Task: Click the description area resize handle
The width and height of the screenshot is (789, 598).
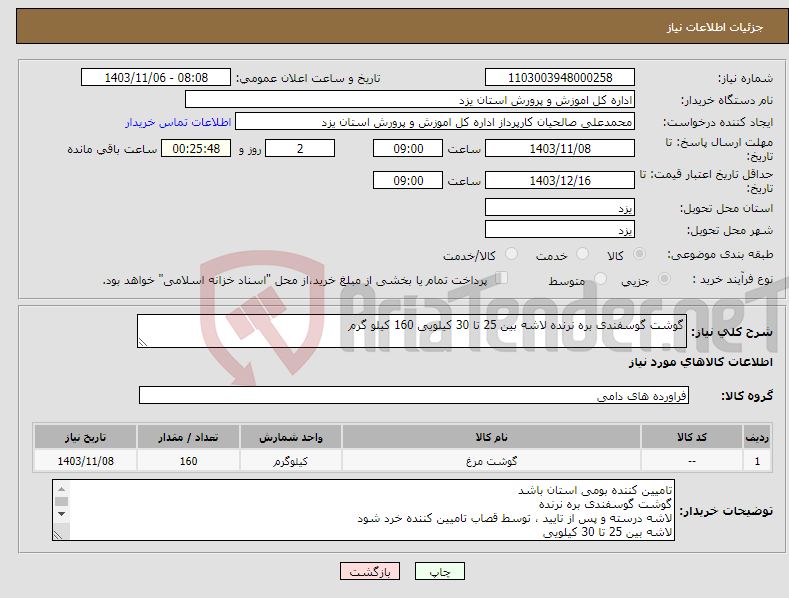Action: [x=143, y=342]
